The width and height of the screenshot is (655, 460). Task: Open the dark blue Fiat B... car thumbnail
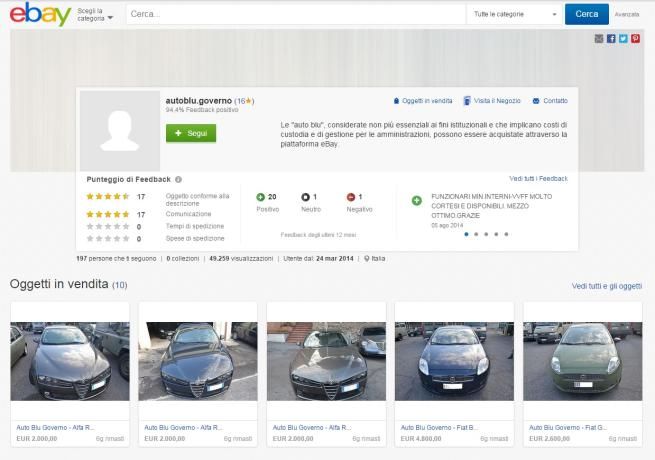pyautogui.click(x=454, y=361)
